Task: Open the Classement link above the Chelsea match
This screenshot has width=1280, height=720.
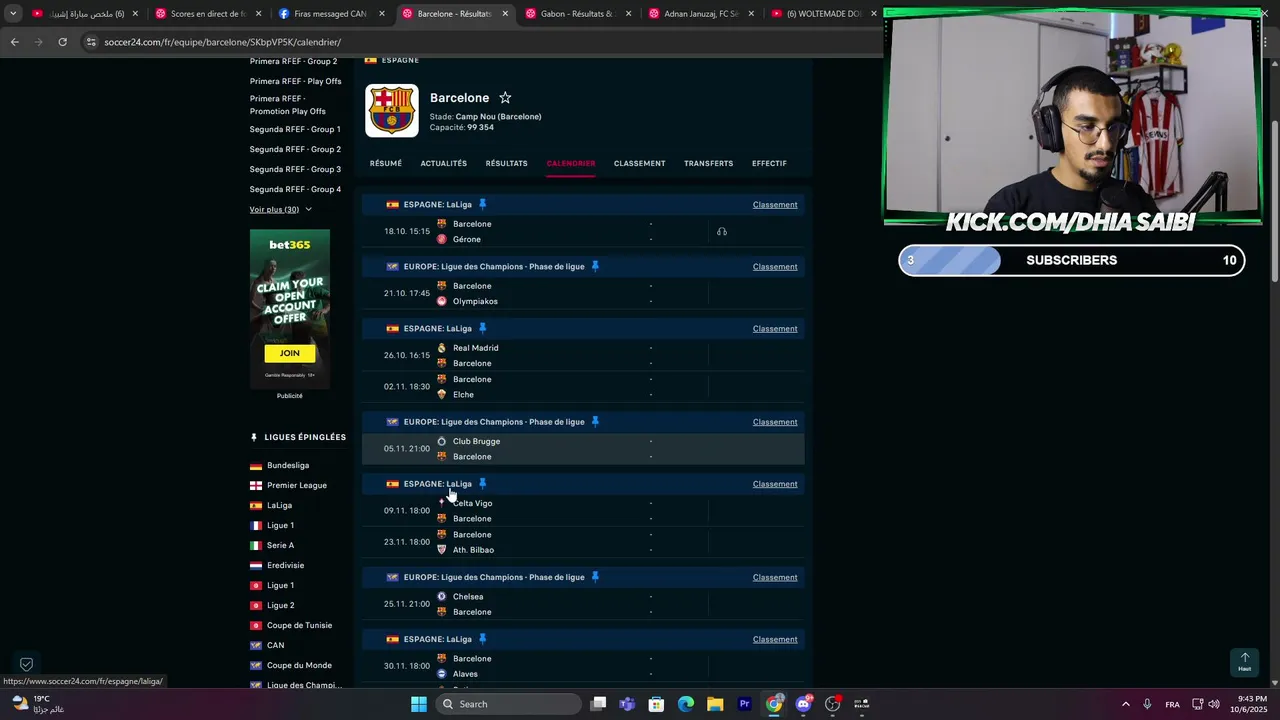Action: click(x=775, y=577)
